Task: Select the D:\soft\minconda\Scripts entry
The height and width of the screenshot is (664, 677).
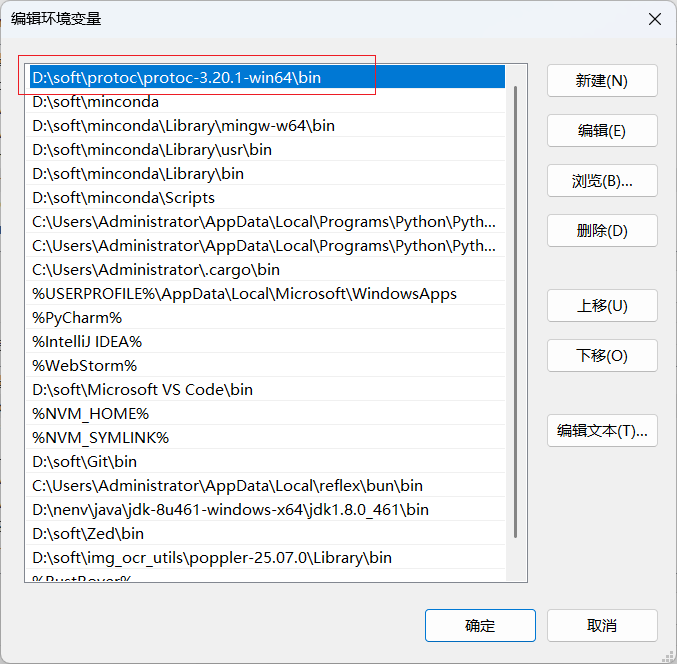Action: pos(124,198)
